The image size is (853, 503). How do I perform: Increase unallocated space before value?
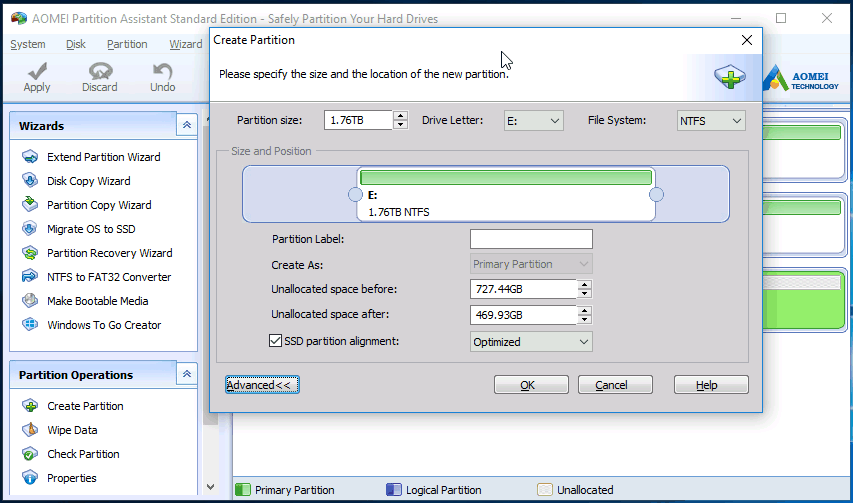(584, 284)
